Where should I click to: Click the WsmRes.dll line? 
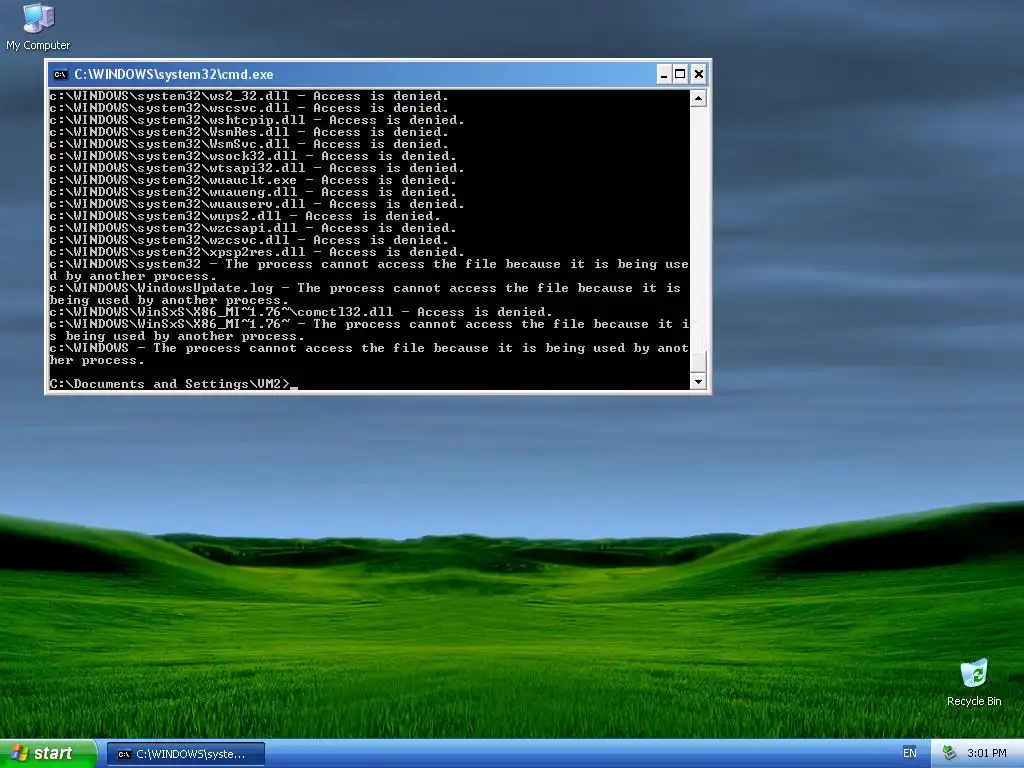coord(249,132)
